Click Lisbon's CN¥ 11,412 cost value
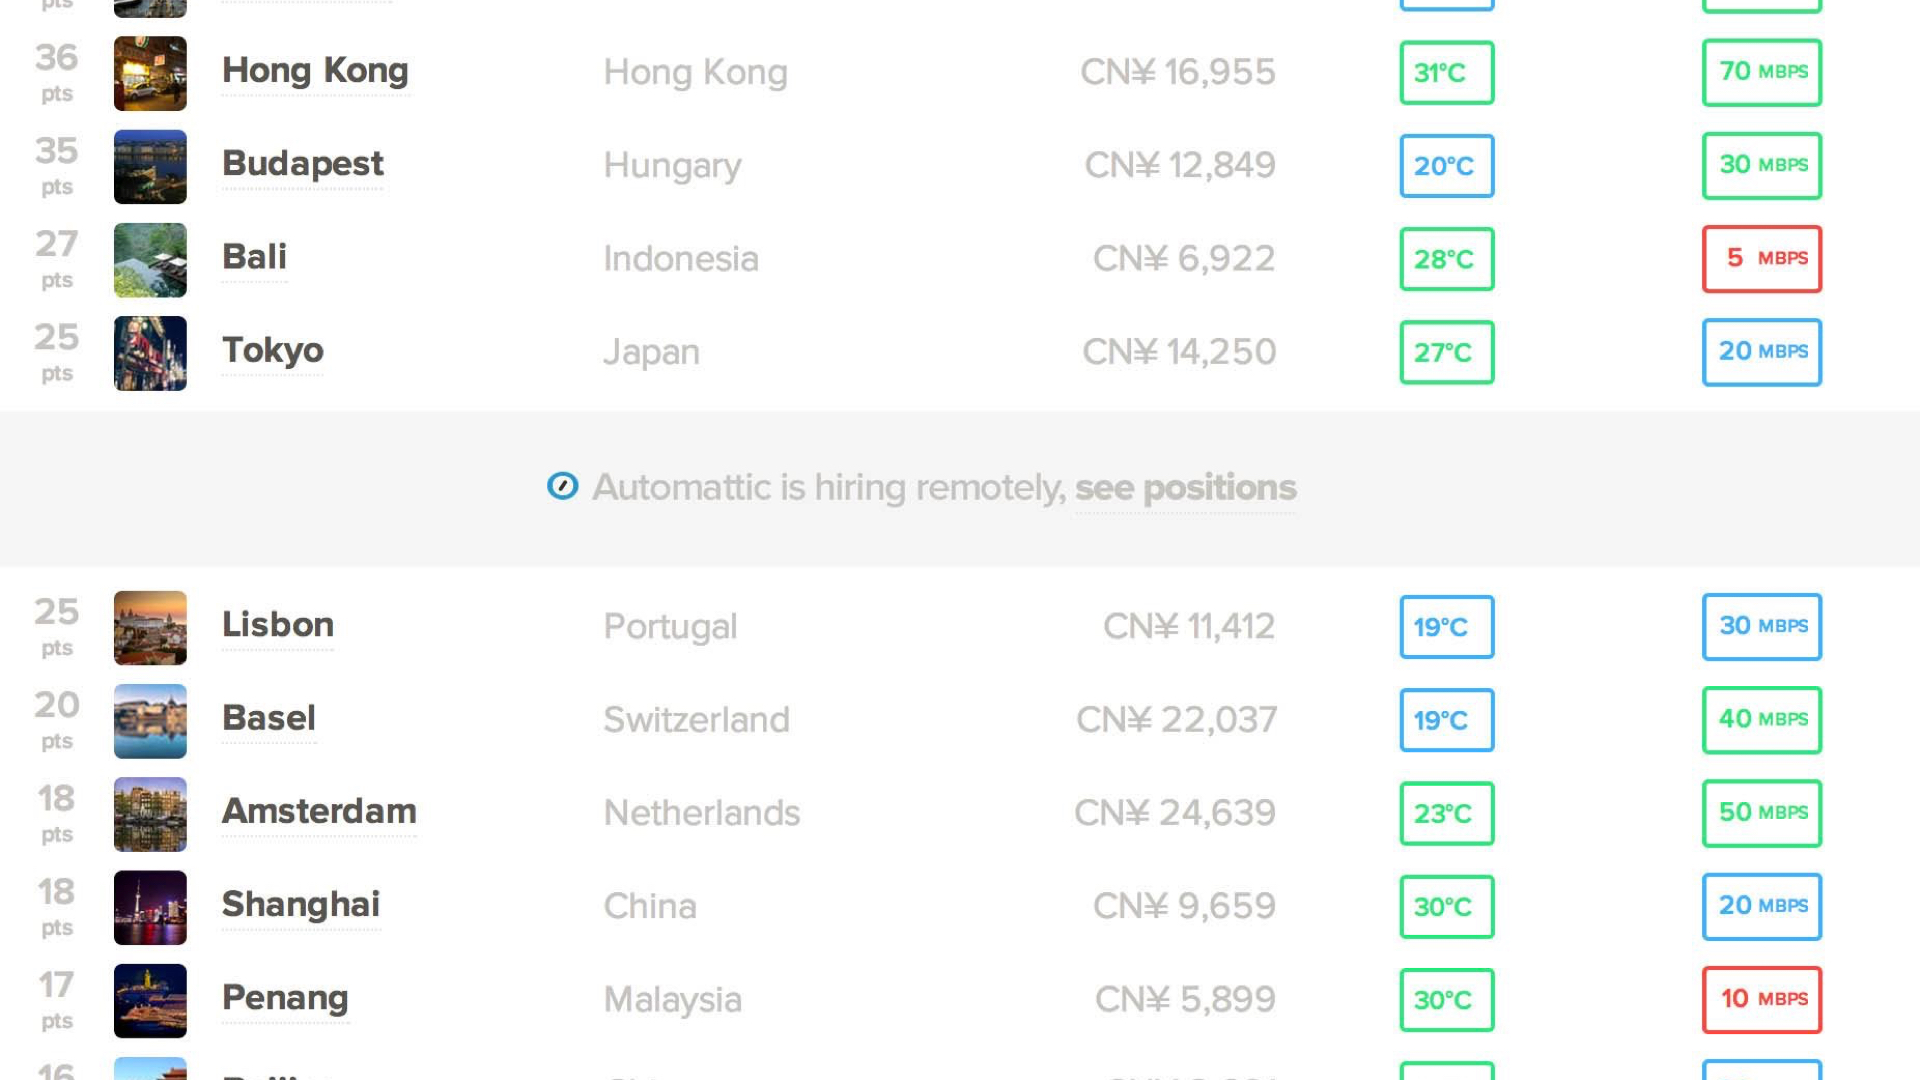Screen dimensions: 1920x1080 [x=1189, y=627]
